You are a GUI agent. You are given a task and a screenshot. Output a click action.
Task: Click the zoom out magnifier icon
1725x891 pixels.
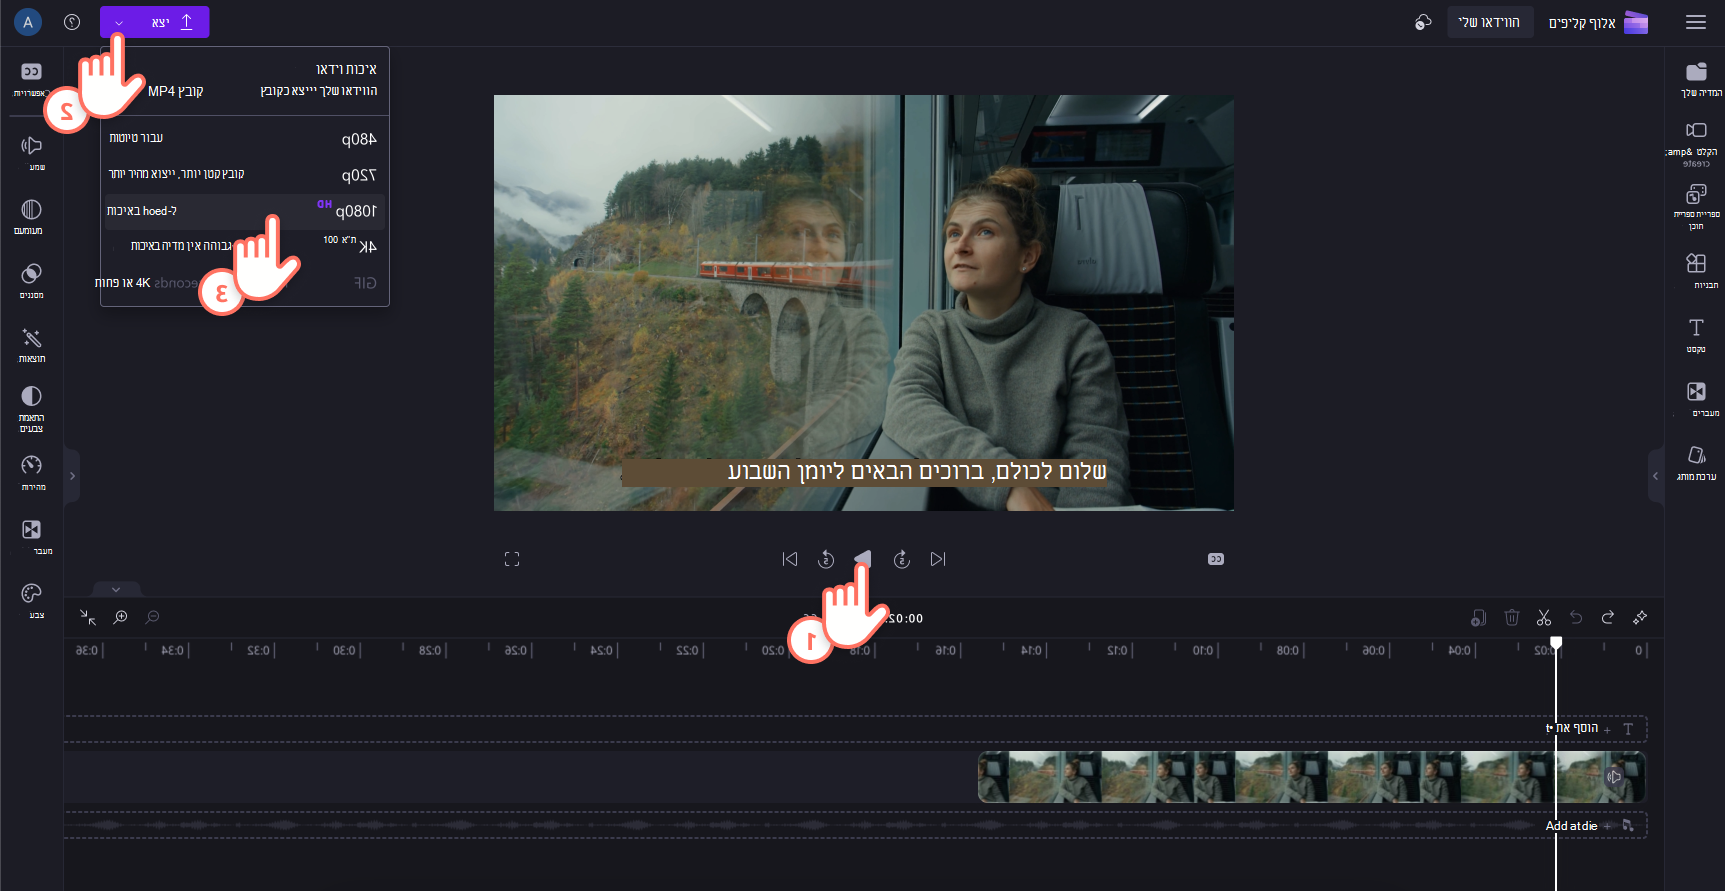[x=153, y=617]
